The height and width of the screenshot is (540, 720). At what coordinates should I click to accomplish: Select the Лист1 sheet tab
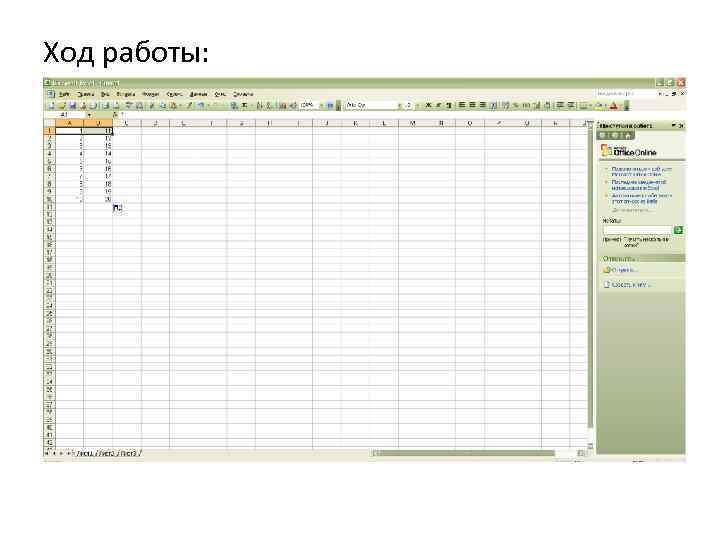point(85,453)
